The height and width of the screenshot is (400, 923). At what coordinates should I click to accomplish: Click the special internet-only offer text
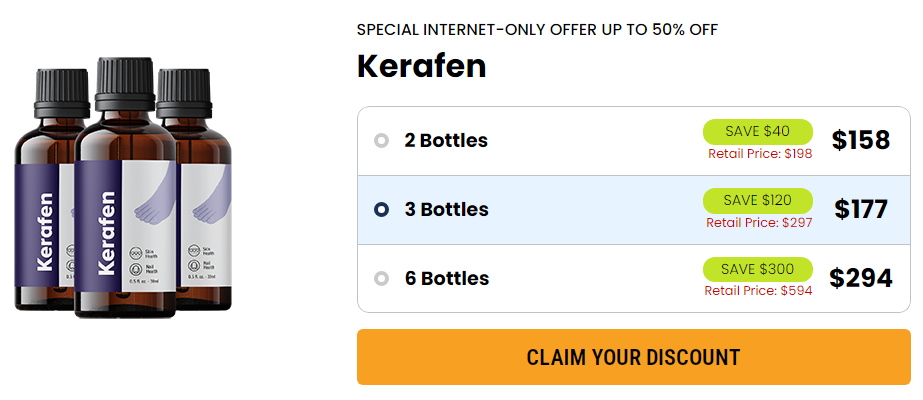537,29
